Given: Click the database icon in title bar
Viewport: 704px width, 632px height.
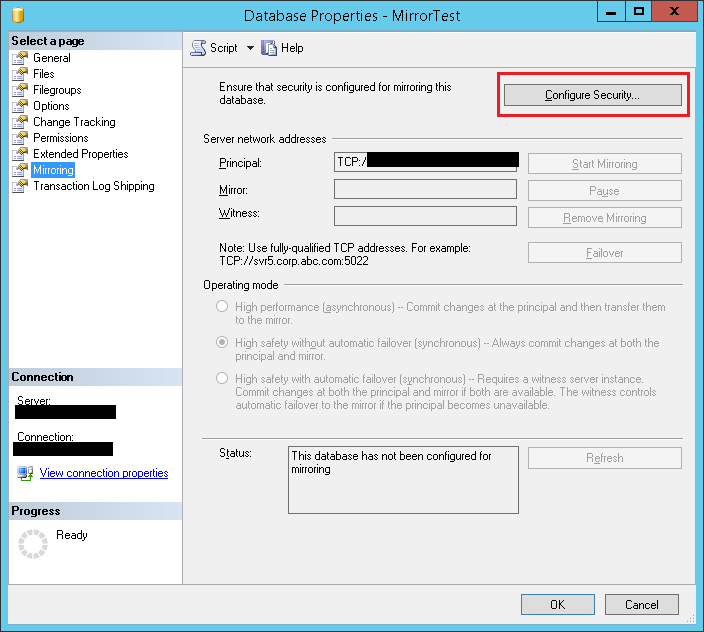Looking at the screenshot, I should click(16, 16).
